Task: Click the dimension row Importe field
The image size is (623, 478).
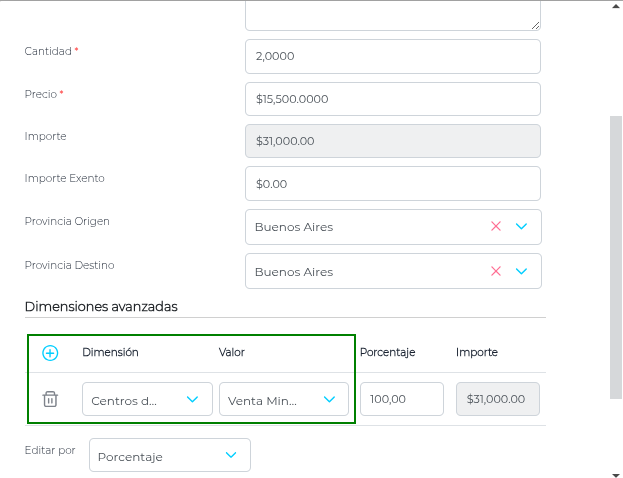Action: point(497,399)
